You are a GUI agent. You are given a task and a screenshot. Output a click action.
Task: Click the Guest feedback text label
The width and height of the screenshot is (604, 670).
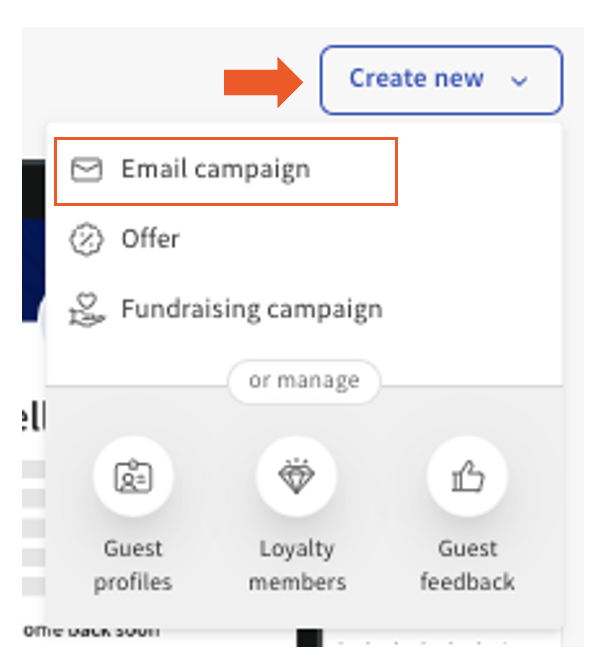467,565
